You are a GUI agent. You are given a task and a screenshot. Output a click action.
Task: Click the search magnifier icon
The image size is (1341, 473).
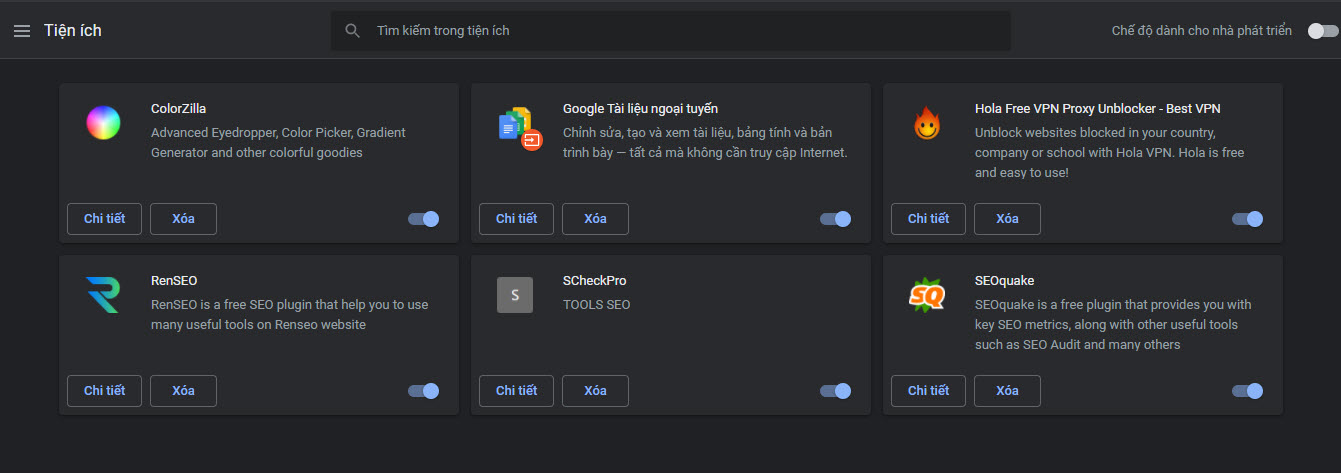pos(352,31)
